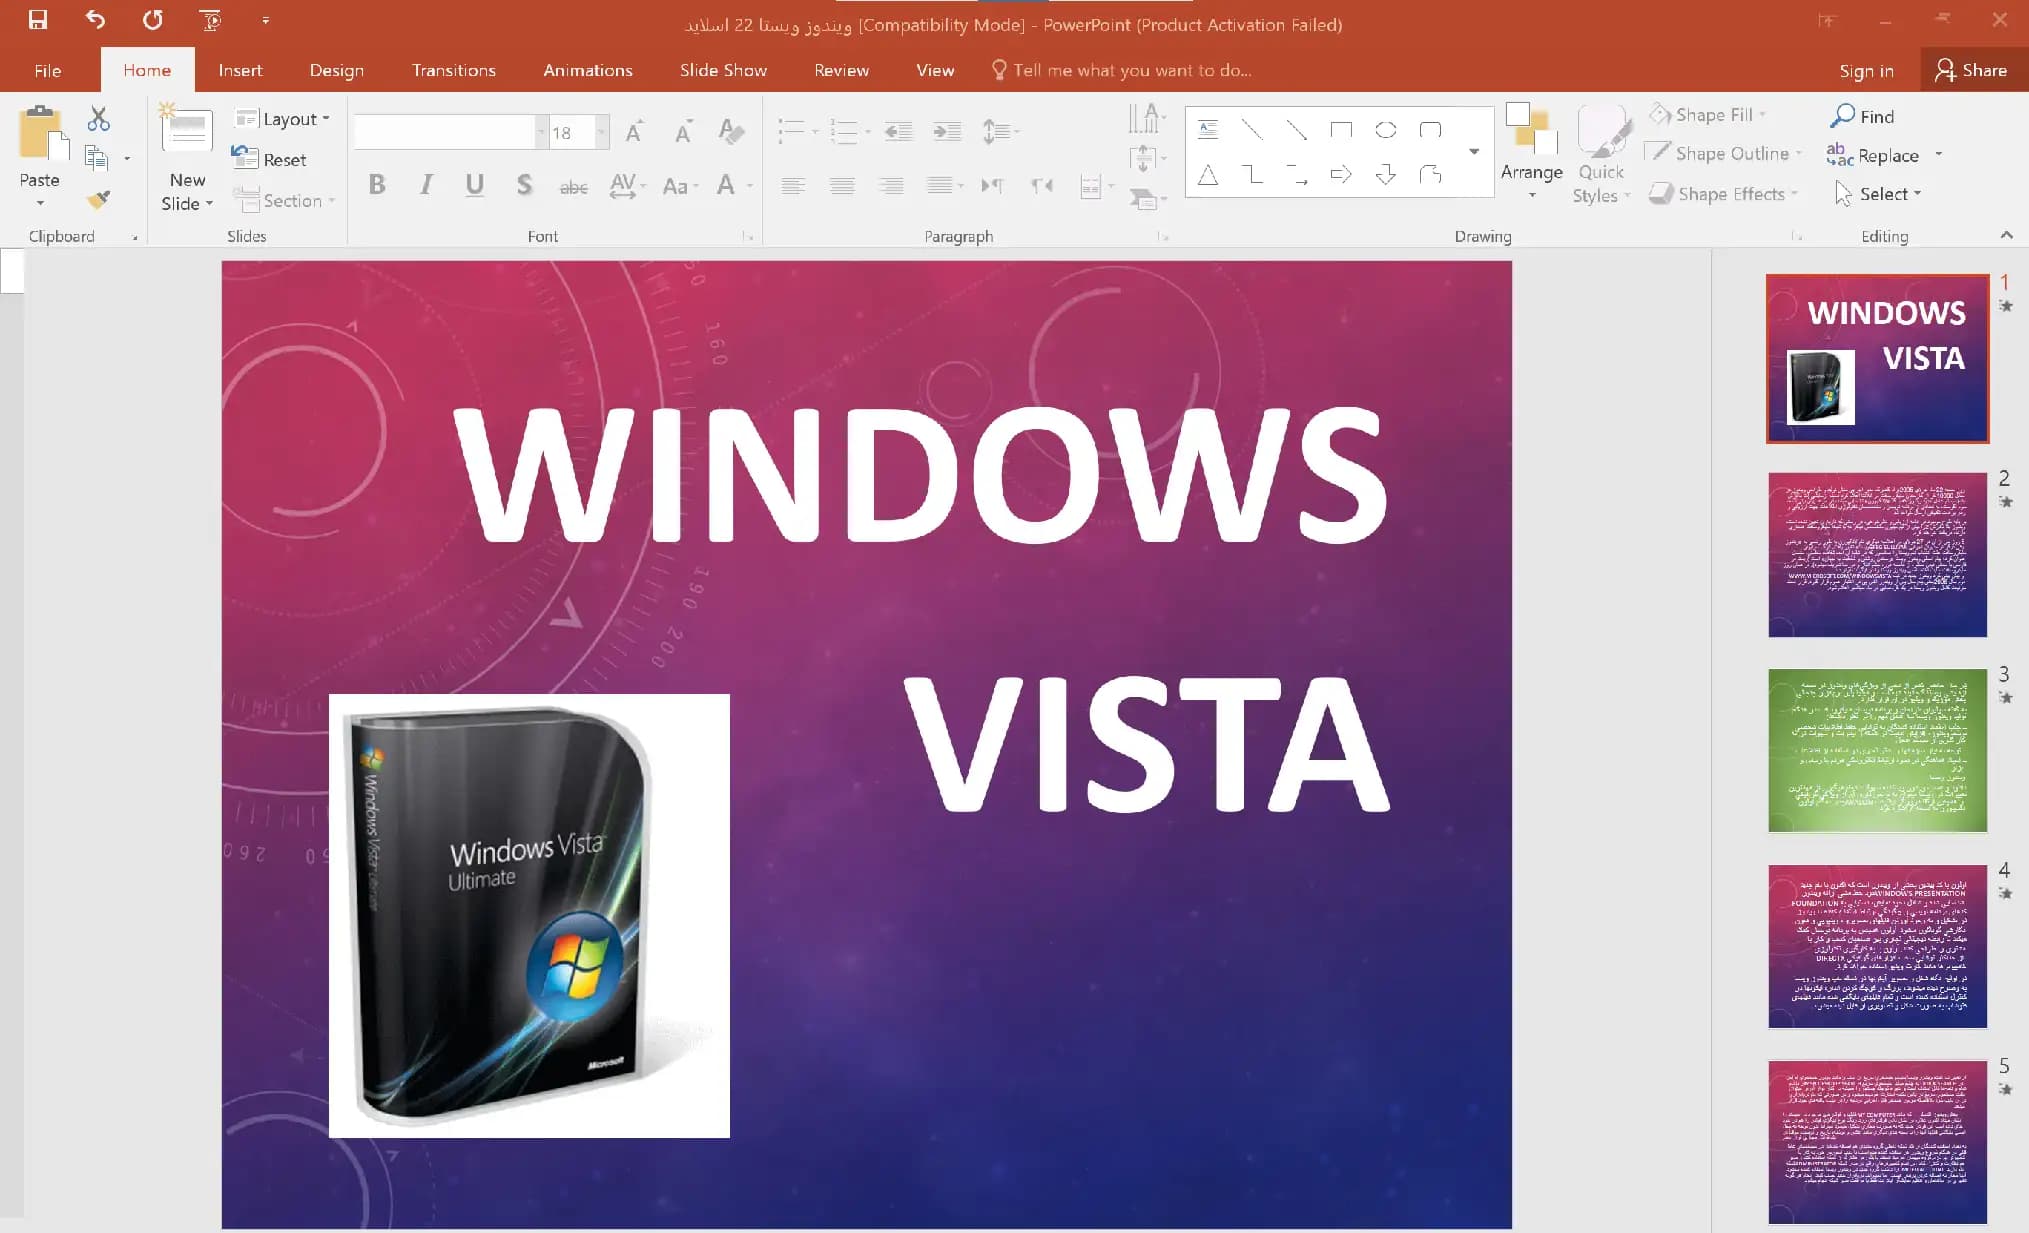
Task: Collapse the ribbon with the chevron
Action: pyautogui.click(x=2006, y=235)
